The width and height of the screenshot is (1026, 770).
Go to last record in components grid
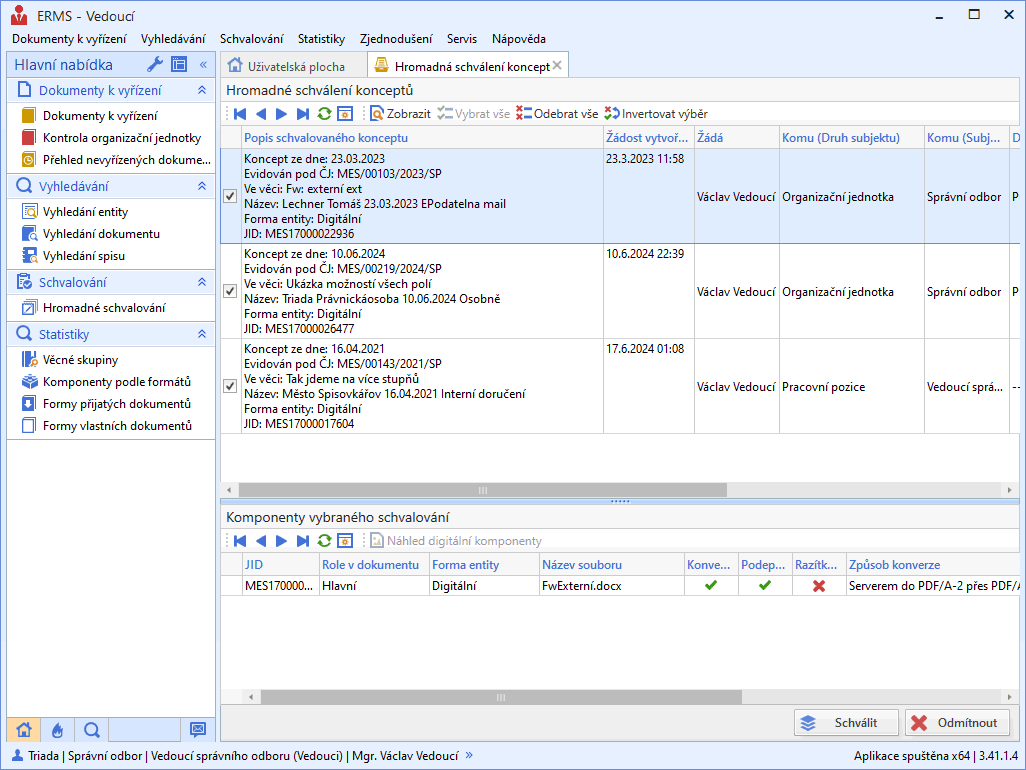(303, 541)
